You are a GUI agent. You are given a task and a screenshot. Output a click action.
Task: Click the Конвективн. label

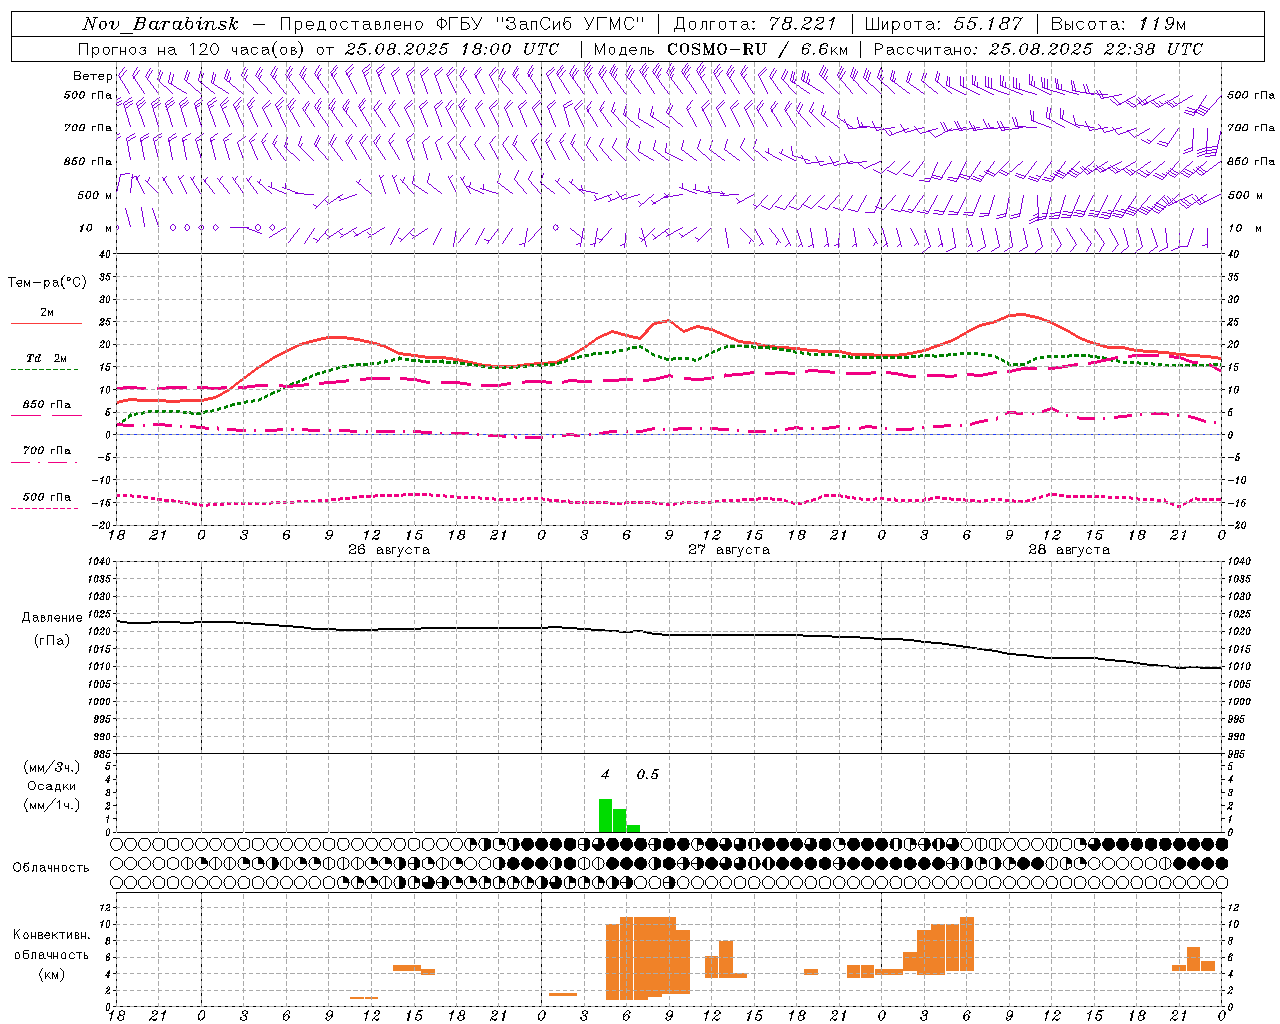point(52,935)
